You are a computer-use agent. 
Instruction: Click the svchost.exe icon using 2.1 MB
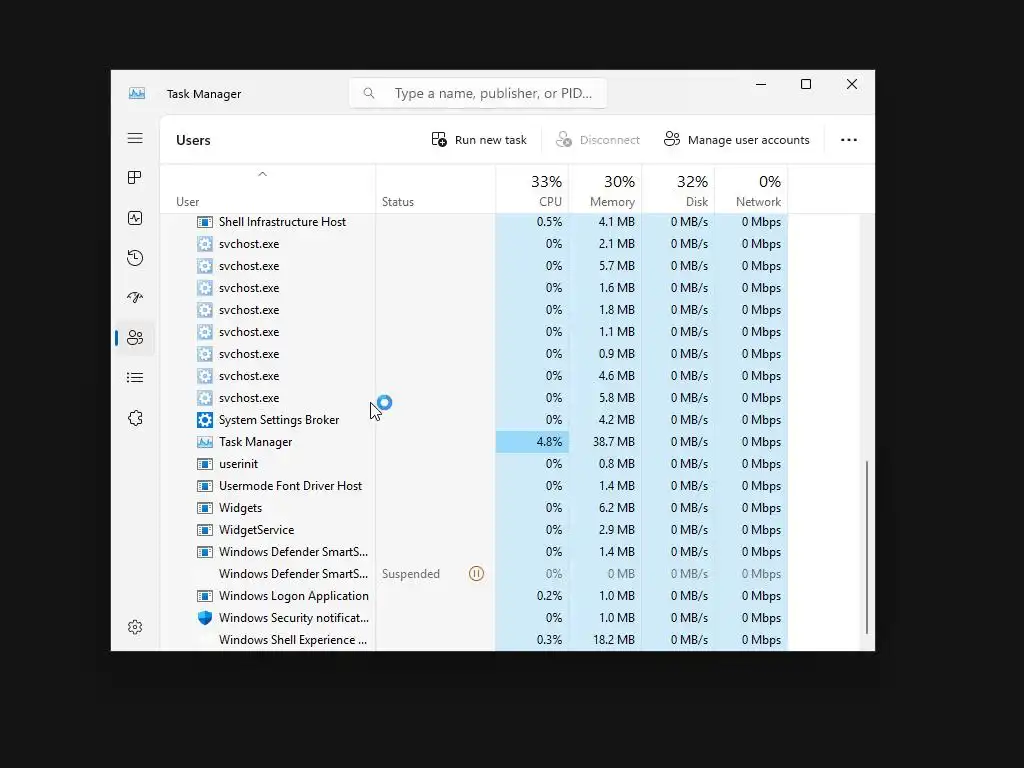pyautogui.click(x=204, y=244)
